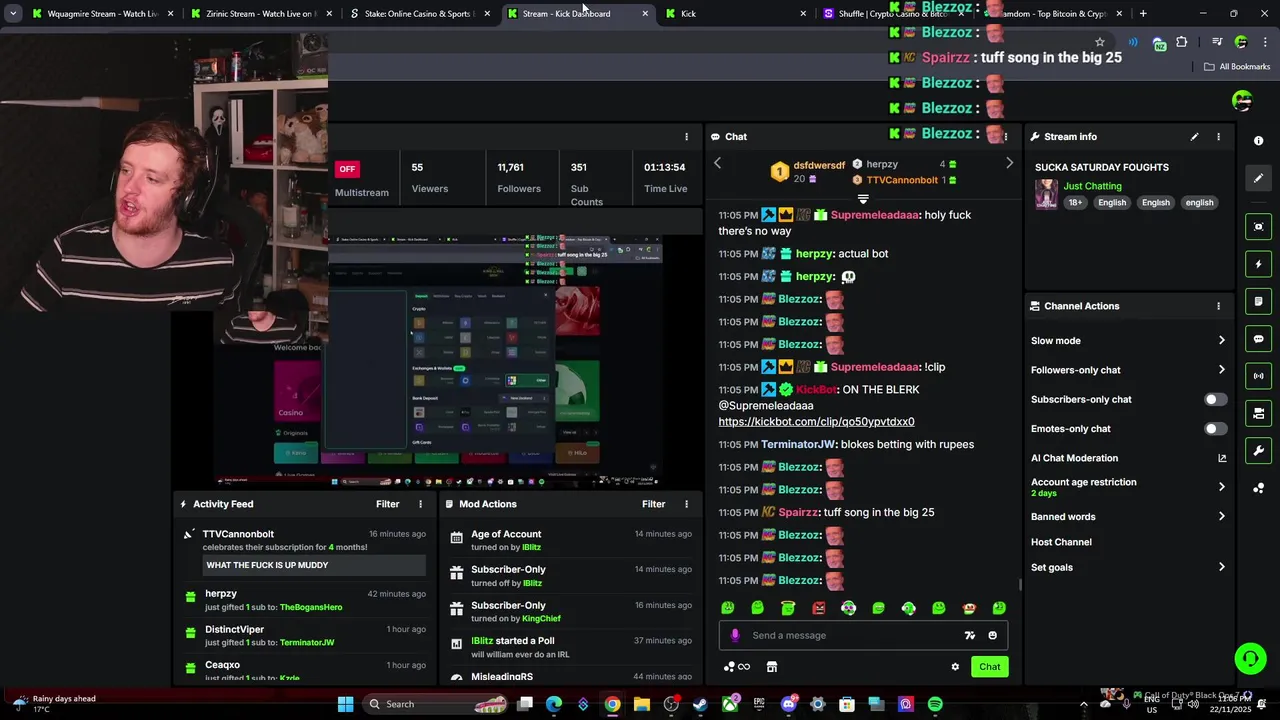Click the channel points infinity icon
Viewport: 1280px width, 720px height.
pos(737,667)
